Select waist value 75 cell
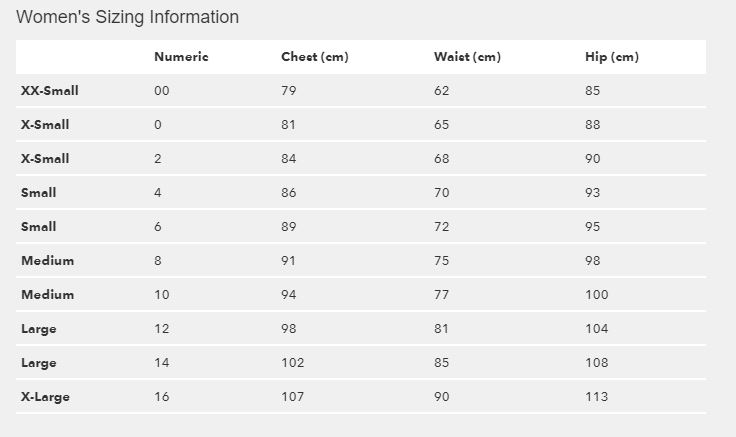Screen dimensions: 736x437 pos(442,261)
